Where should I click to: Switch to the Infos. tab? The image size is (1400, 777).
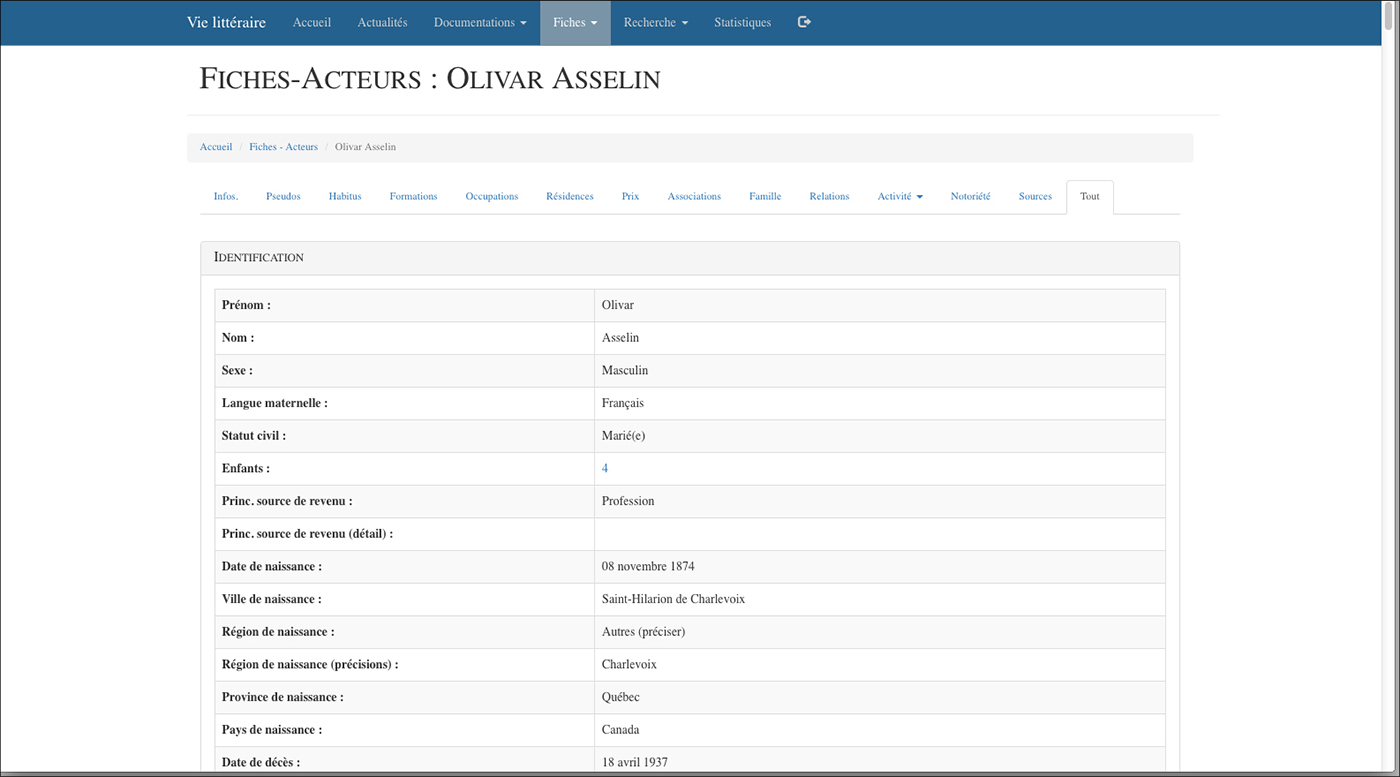click(x=226, y=196)
